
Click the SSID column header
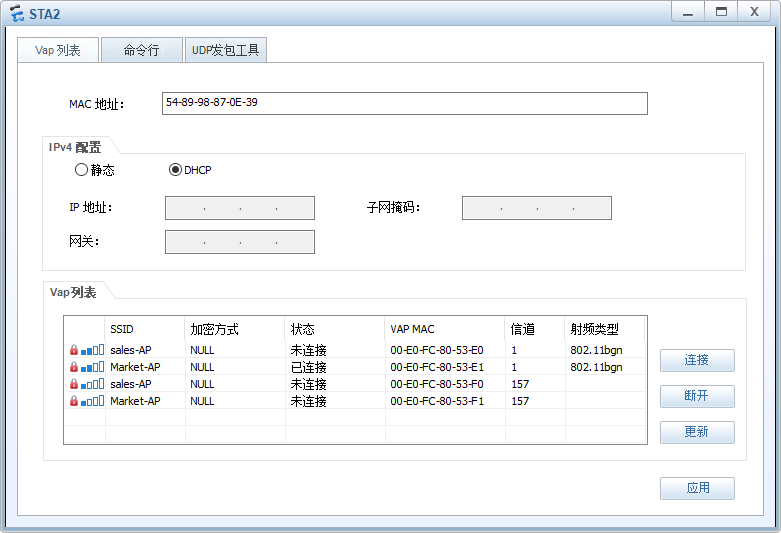pyautogui.click(x=144, y=329)
